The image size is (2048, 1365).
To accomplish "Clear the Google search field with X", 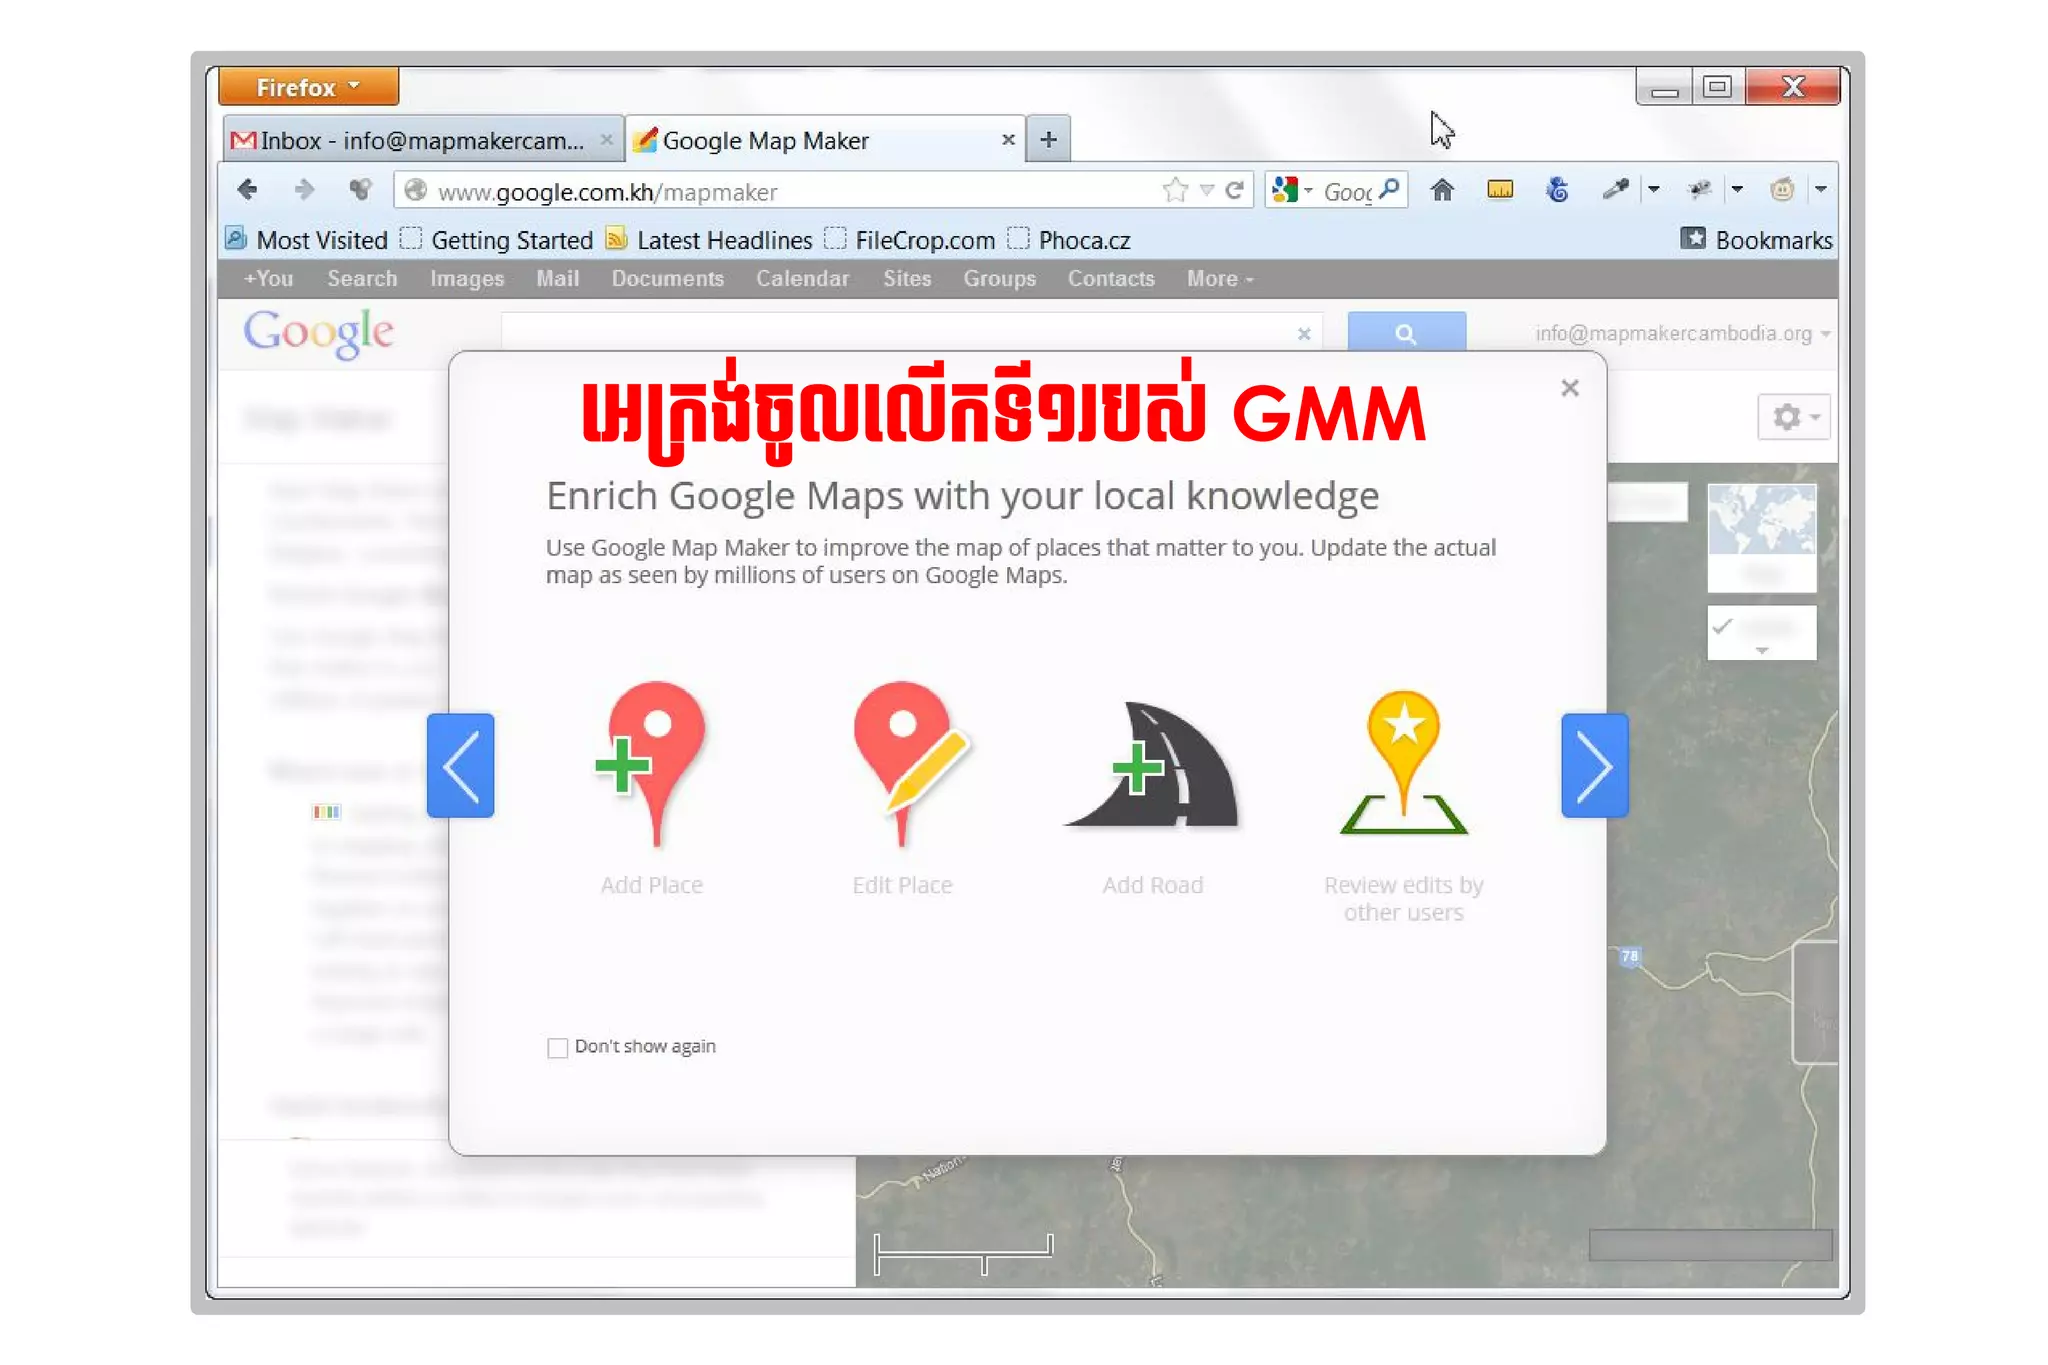I will tap(1304, 334).
